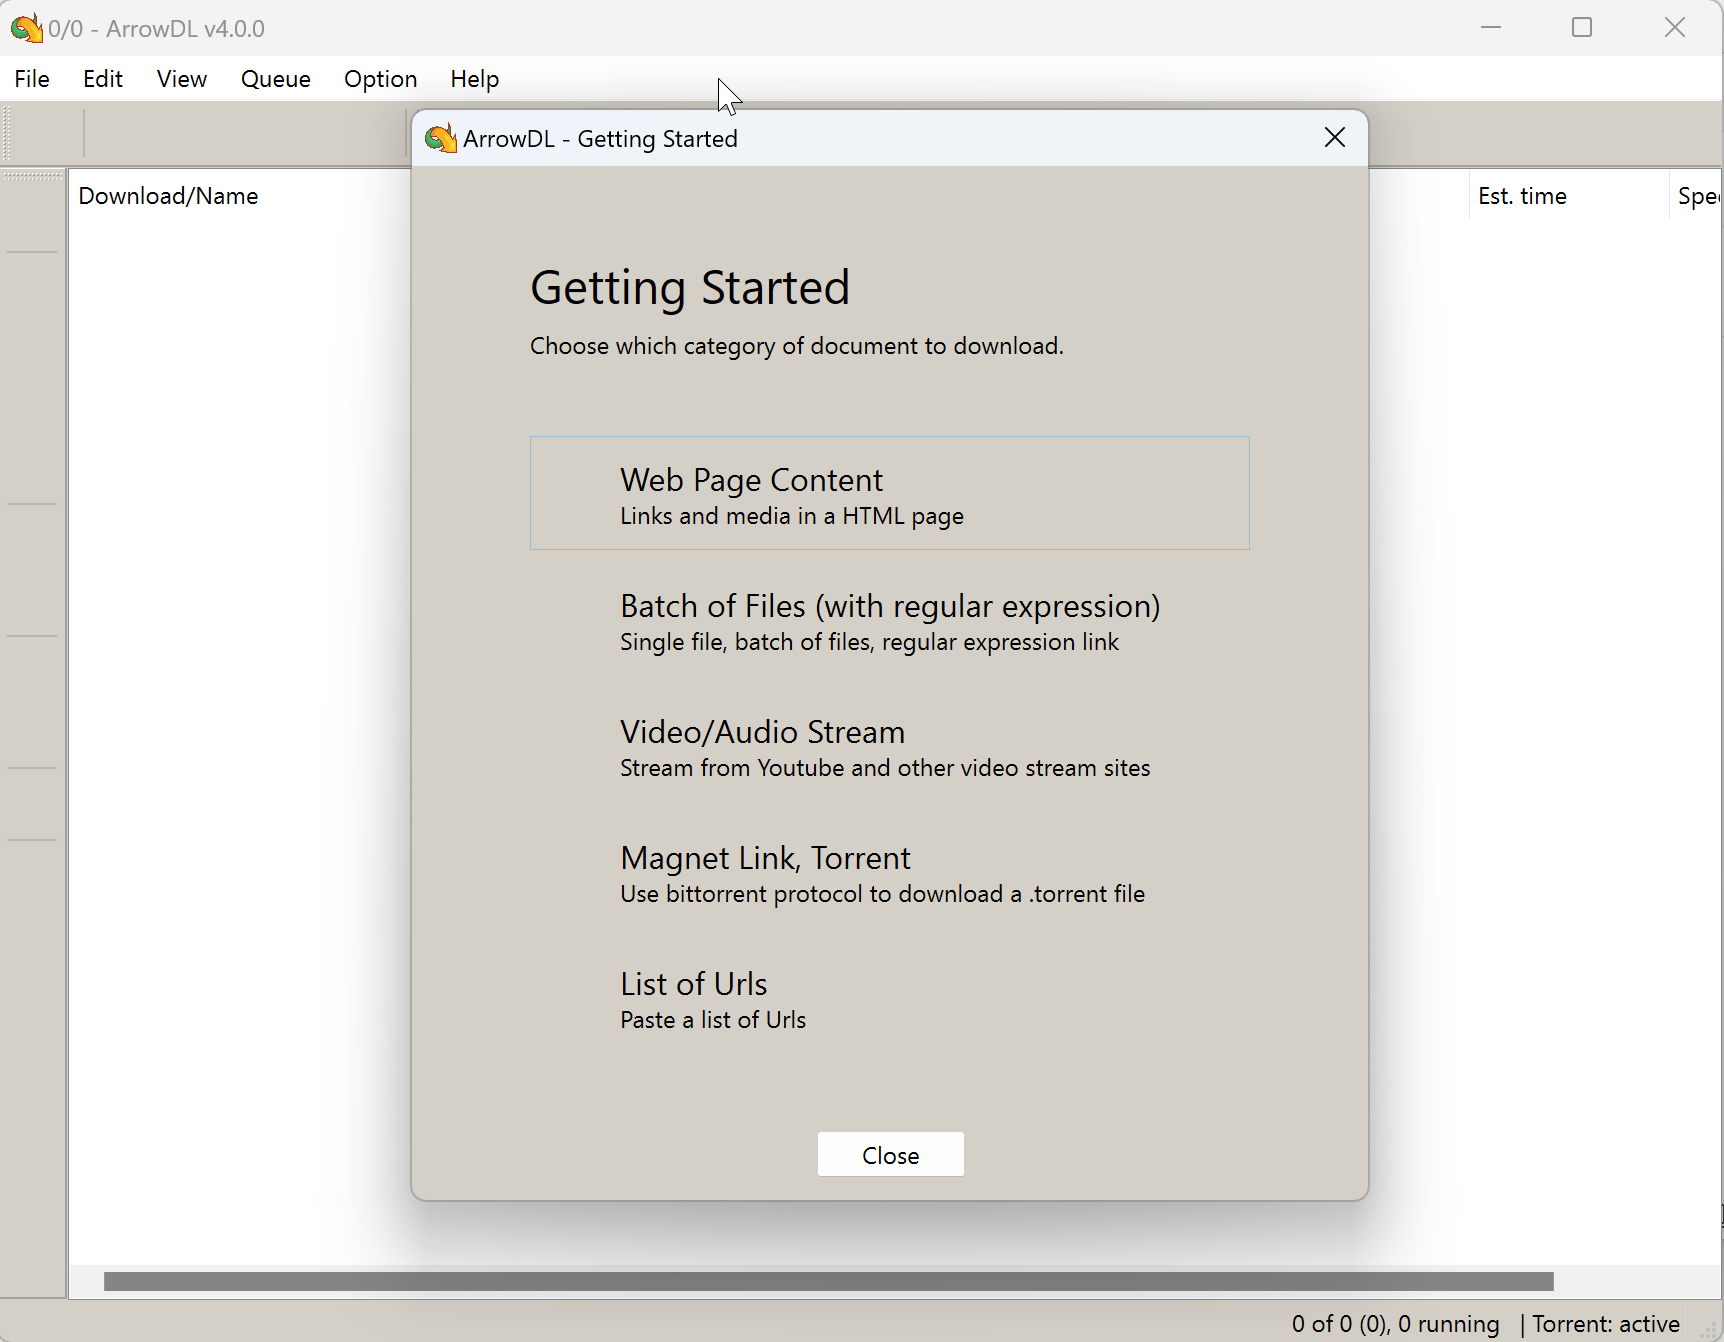
Task: Maximize the ArrowDL main window
Action: click(x=1582, y=27)
